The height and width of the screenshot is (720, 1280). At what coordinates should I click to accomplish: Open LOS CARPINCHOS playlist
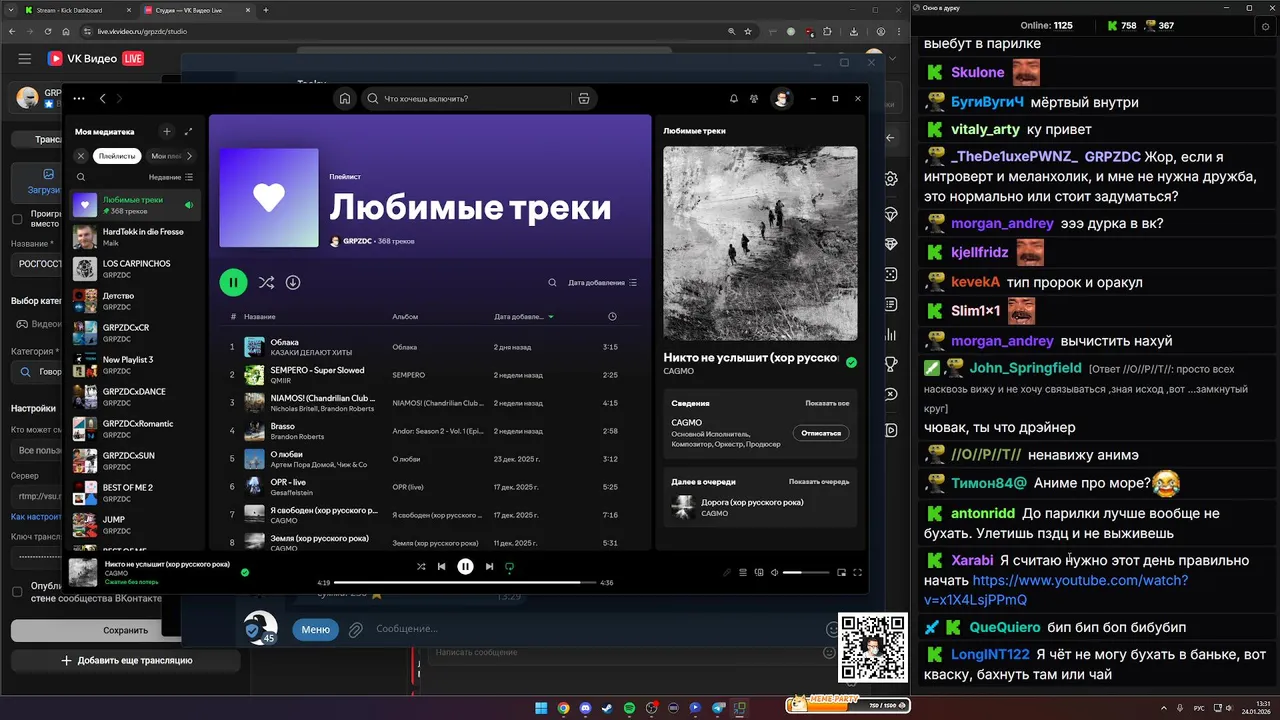pyautogui.click(x=136, y=269)
